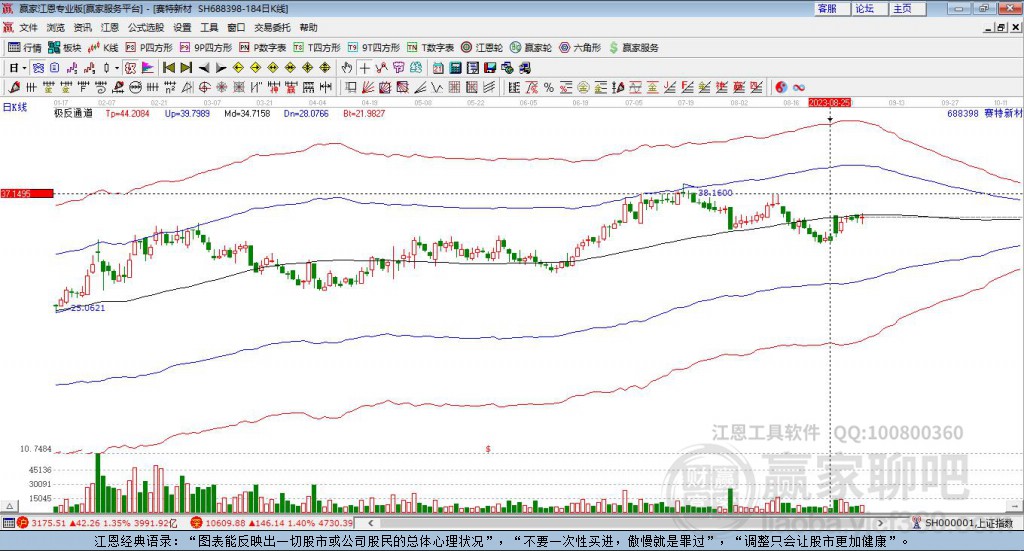The image size is (1024, 551).
Task: Open the calculator tool icon
Action: coord(455,68)
